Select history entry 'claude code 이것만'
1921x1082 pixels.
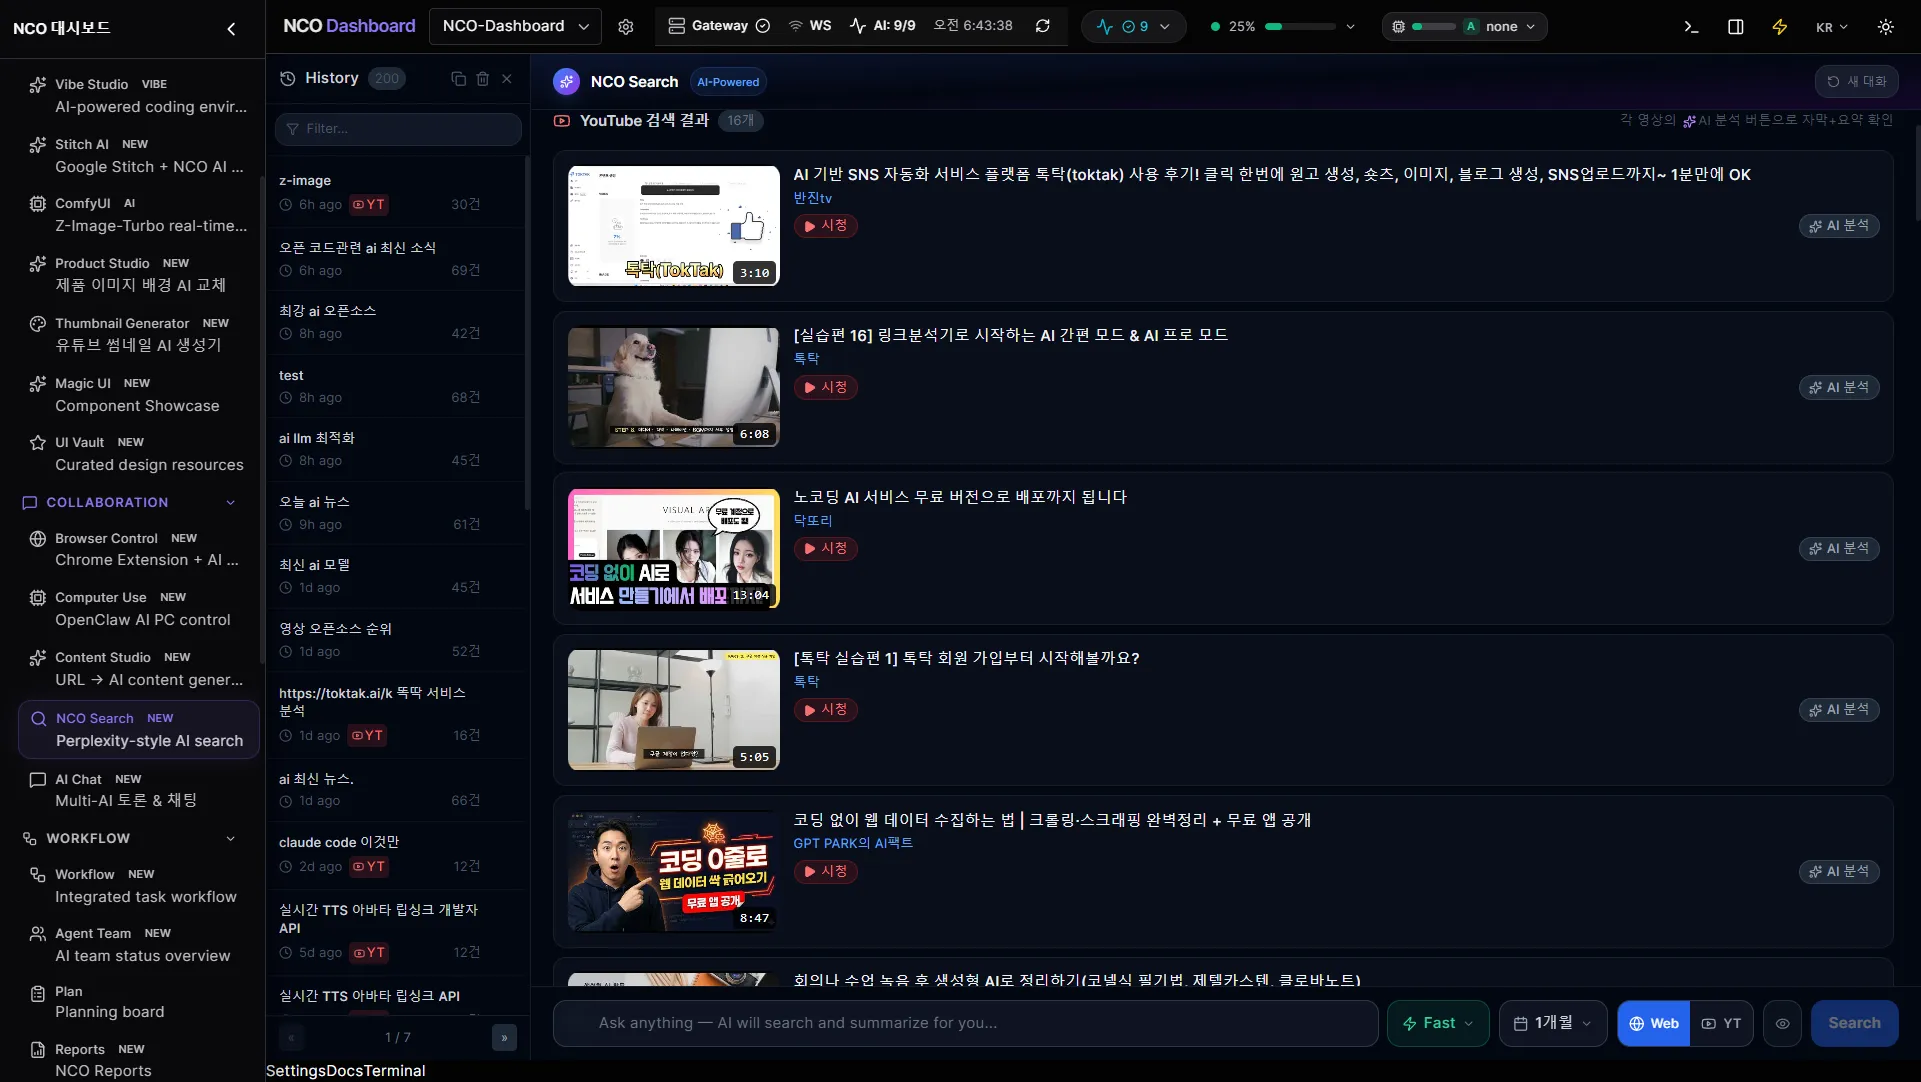click(396, 854)
